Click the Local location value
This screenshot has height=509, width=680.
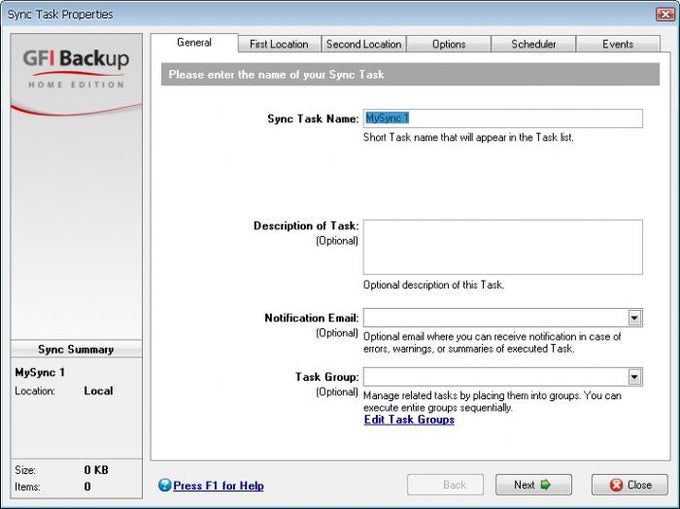pos(98,391)
